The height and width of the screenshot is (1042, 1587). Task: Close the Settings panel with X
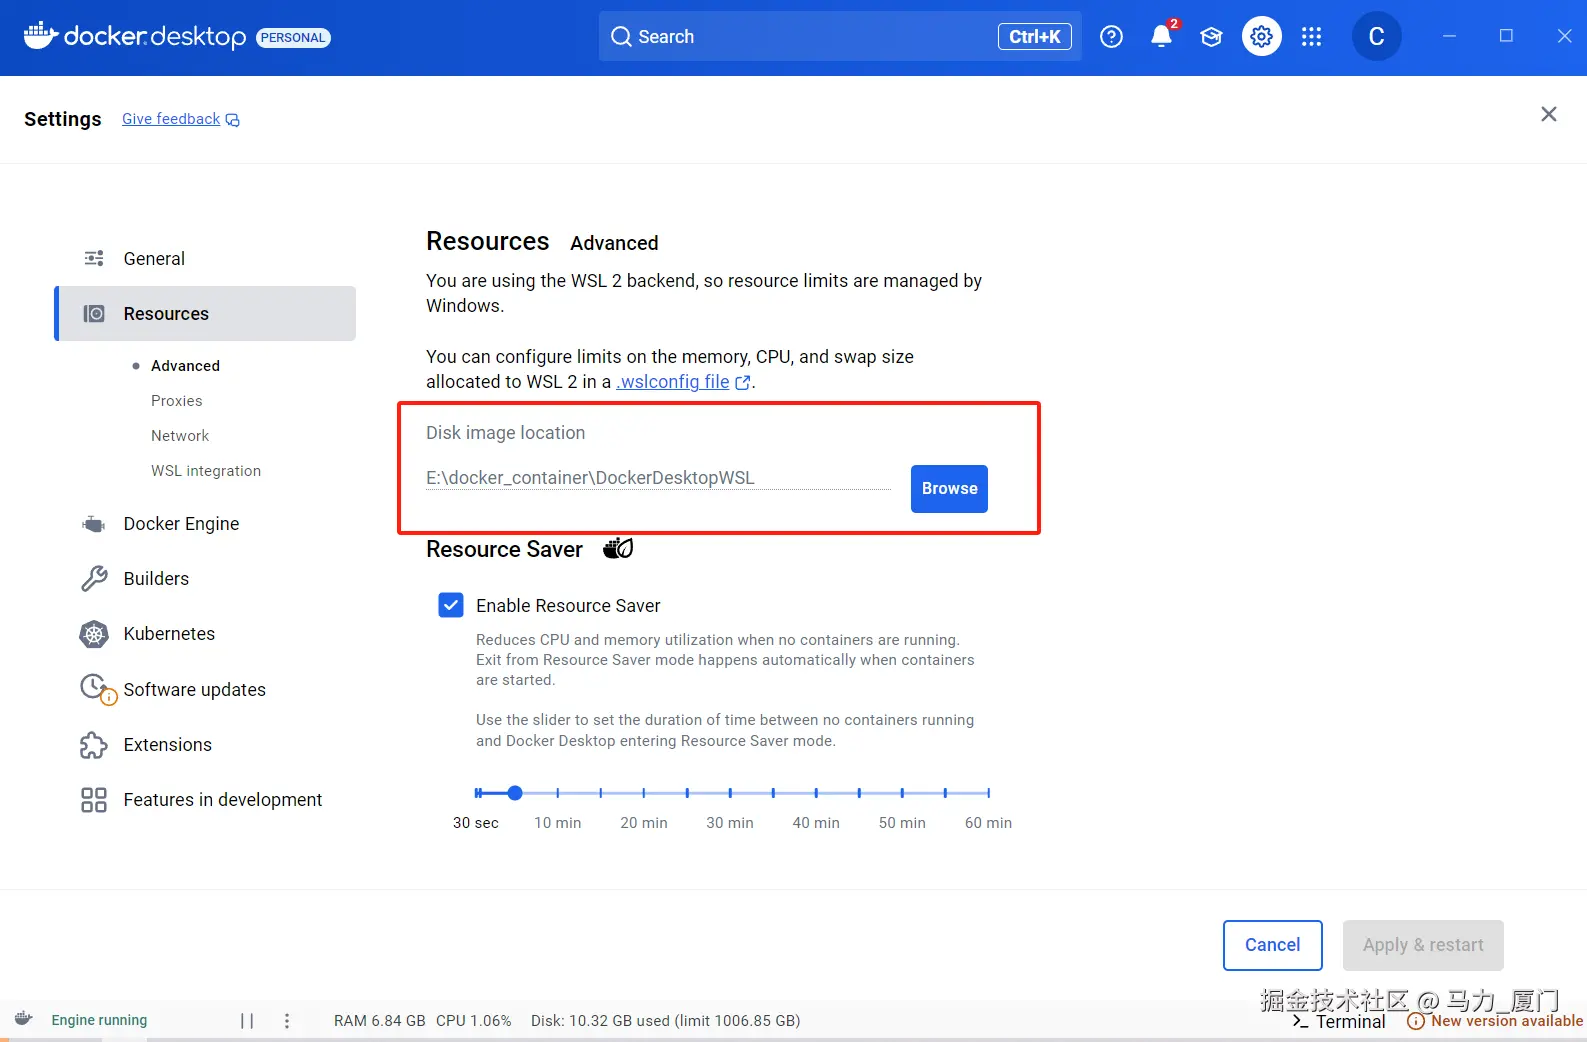click(x=1549, y=114)
